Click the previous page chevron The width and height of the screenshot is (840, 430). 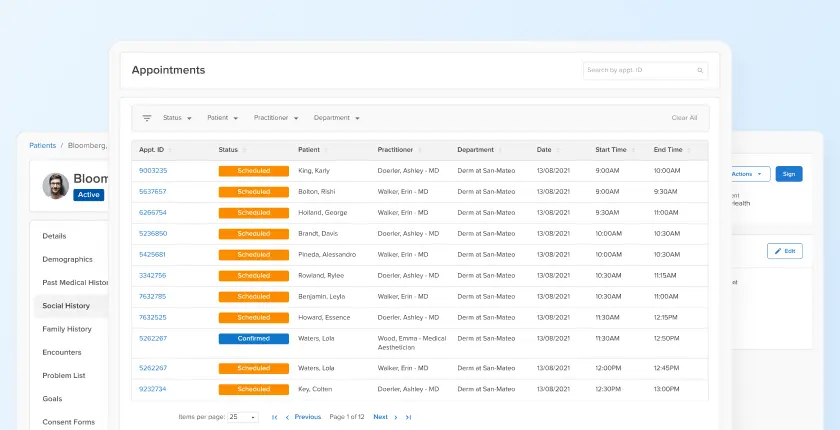click(287, 417)
